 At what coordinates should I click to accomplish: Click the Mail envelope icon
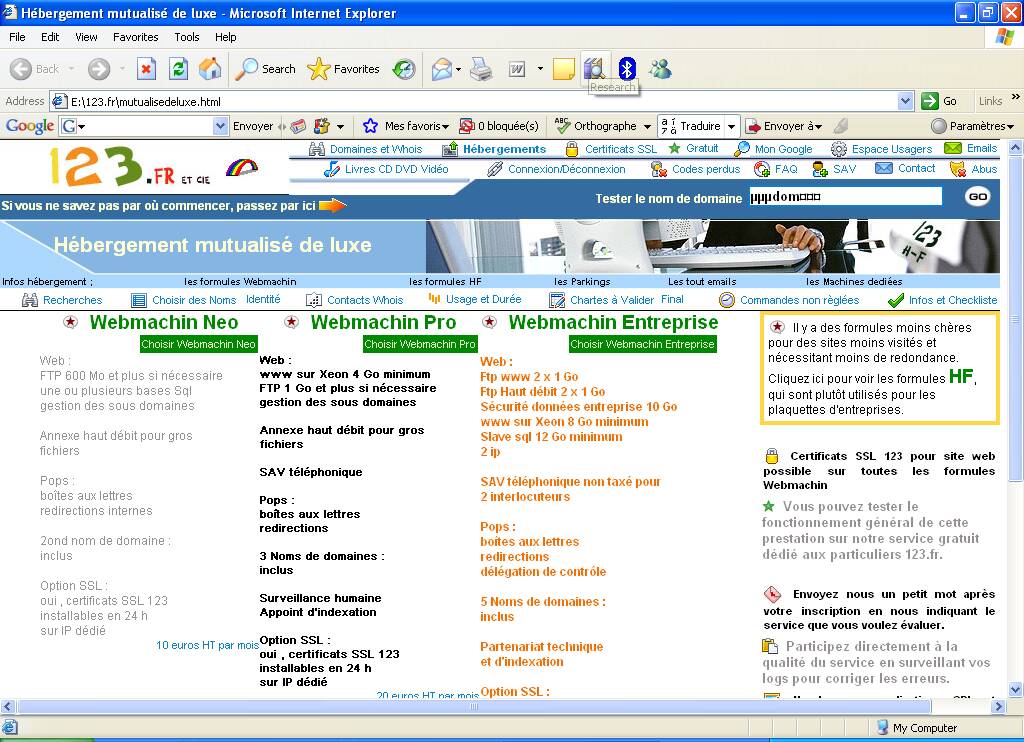click(x=441, y=69)
